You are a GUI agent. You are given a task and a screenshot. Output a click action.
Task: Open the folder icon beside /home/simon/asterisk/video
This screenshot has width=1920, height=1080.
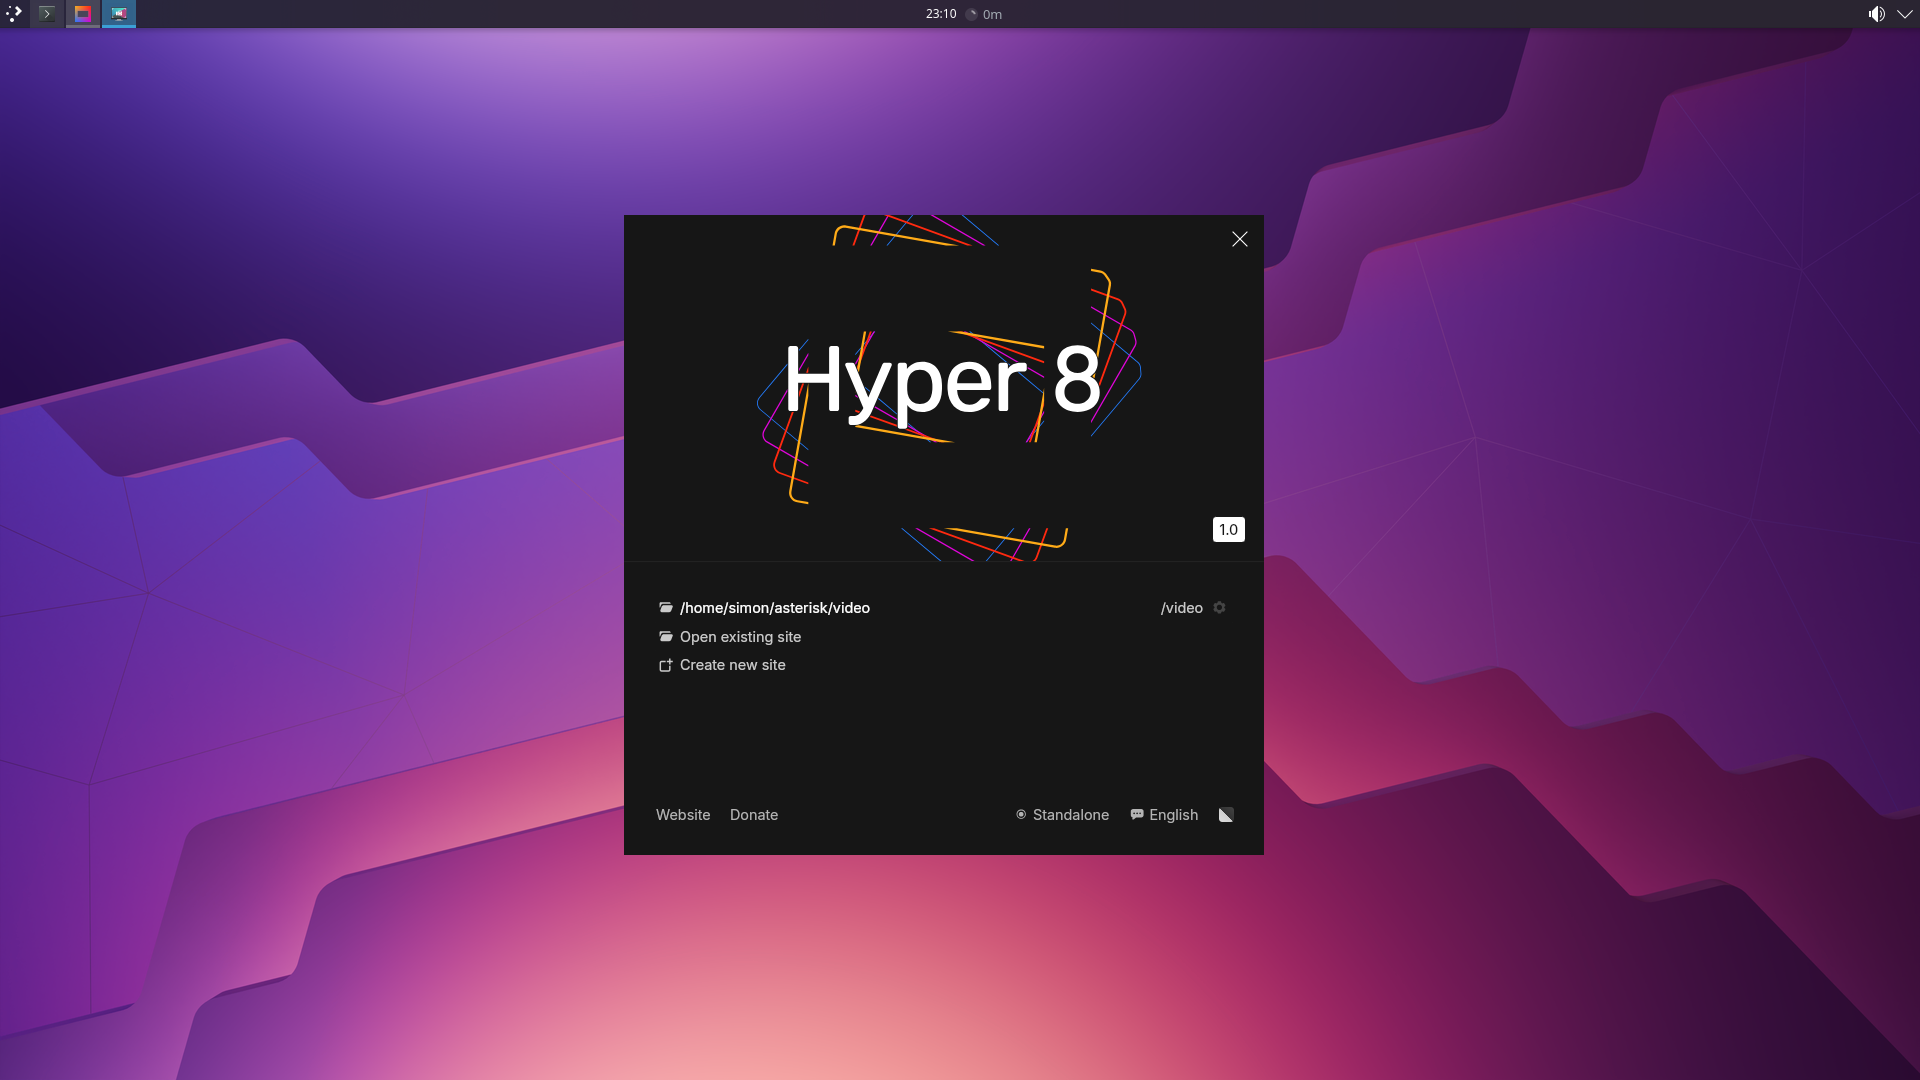666,607
